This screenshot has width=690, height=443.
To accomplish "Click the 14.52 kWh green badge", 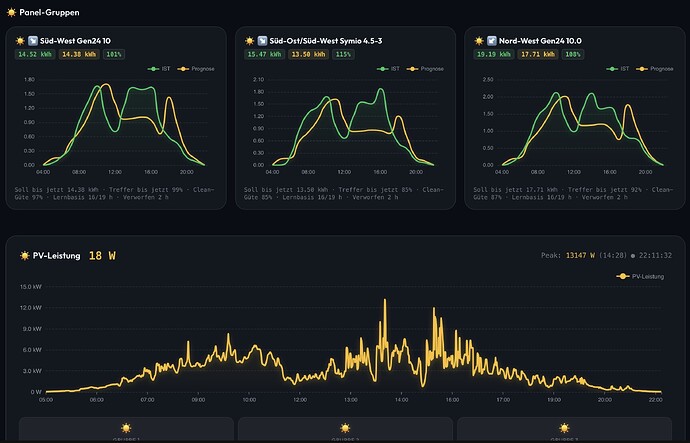I will pyautogui.click(x=35, y=55).
